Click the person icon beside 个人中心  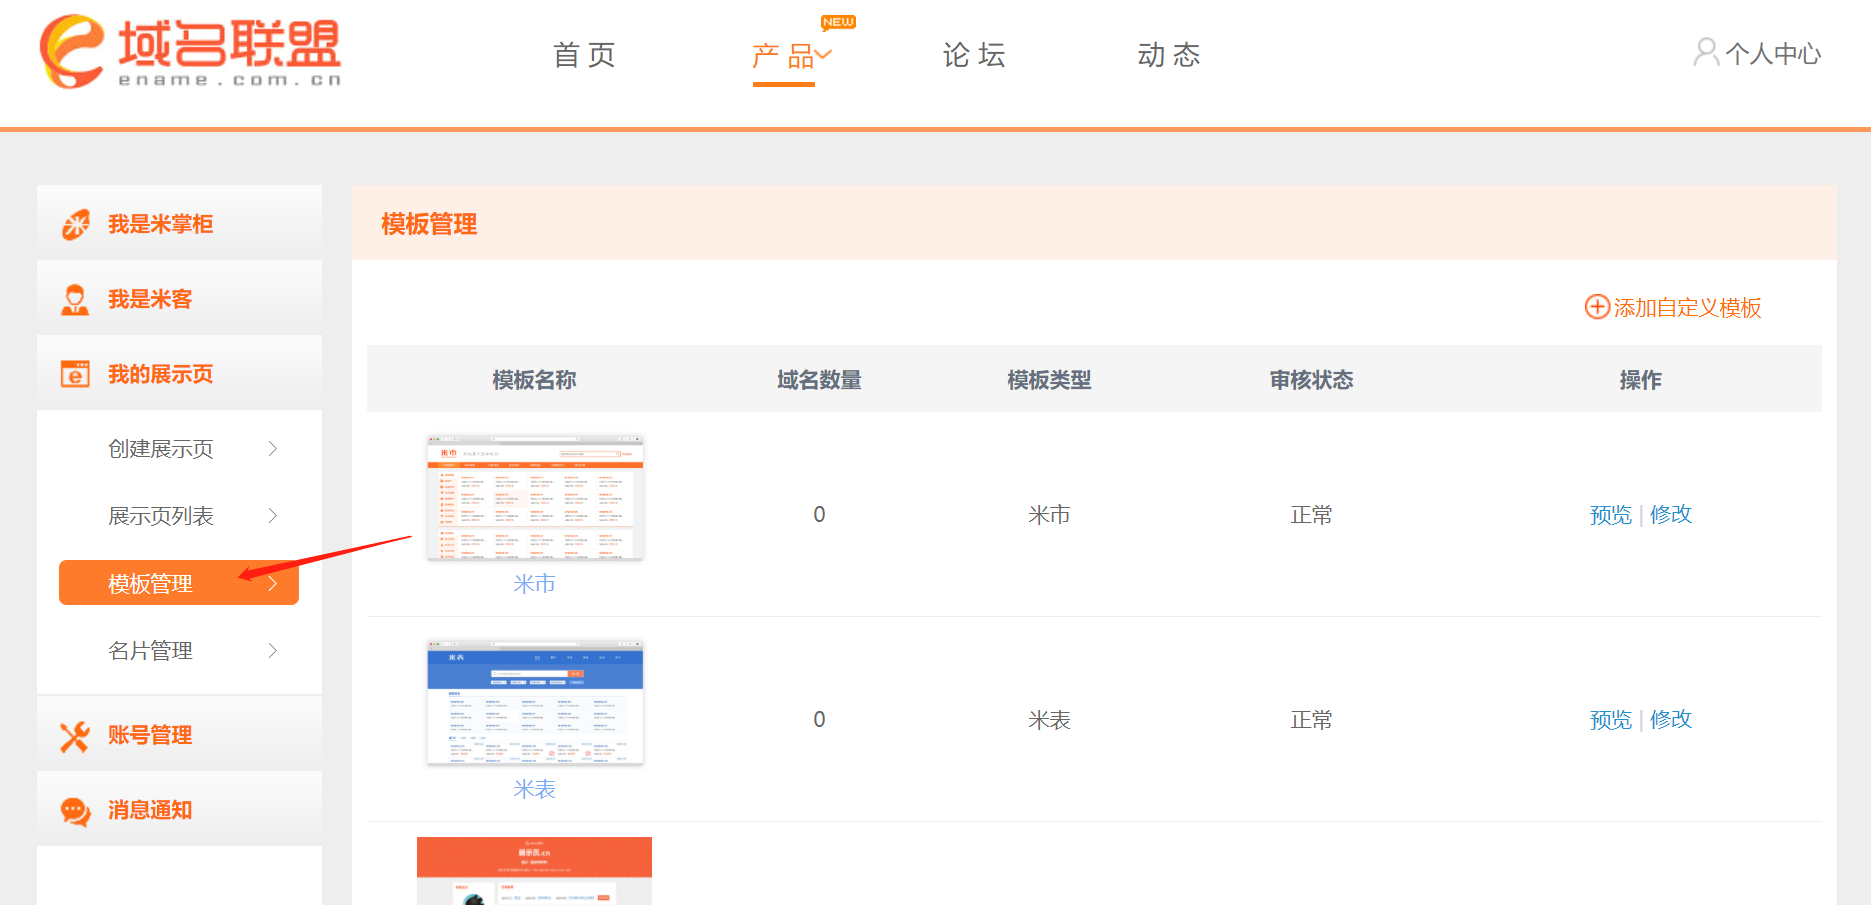point(1705,53)
